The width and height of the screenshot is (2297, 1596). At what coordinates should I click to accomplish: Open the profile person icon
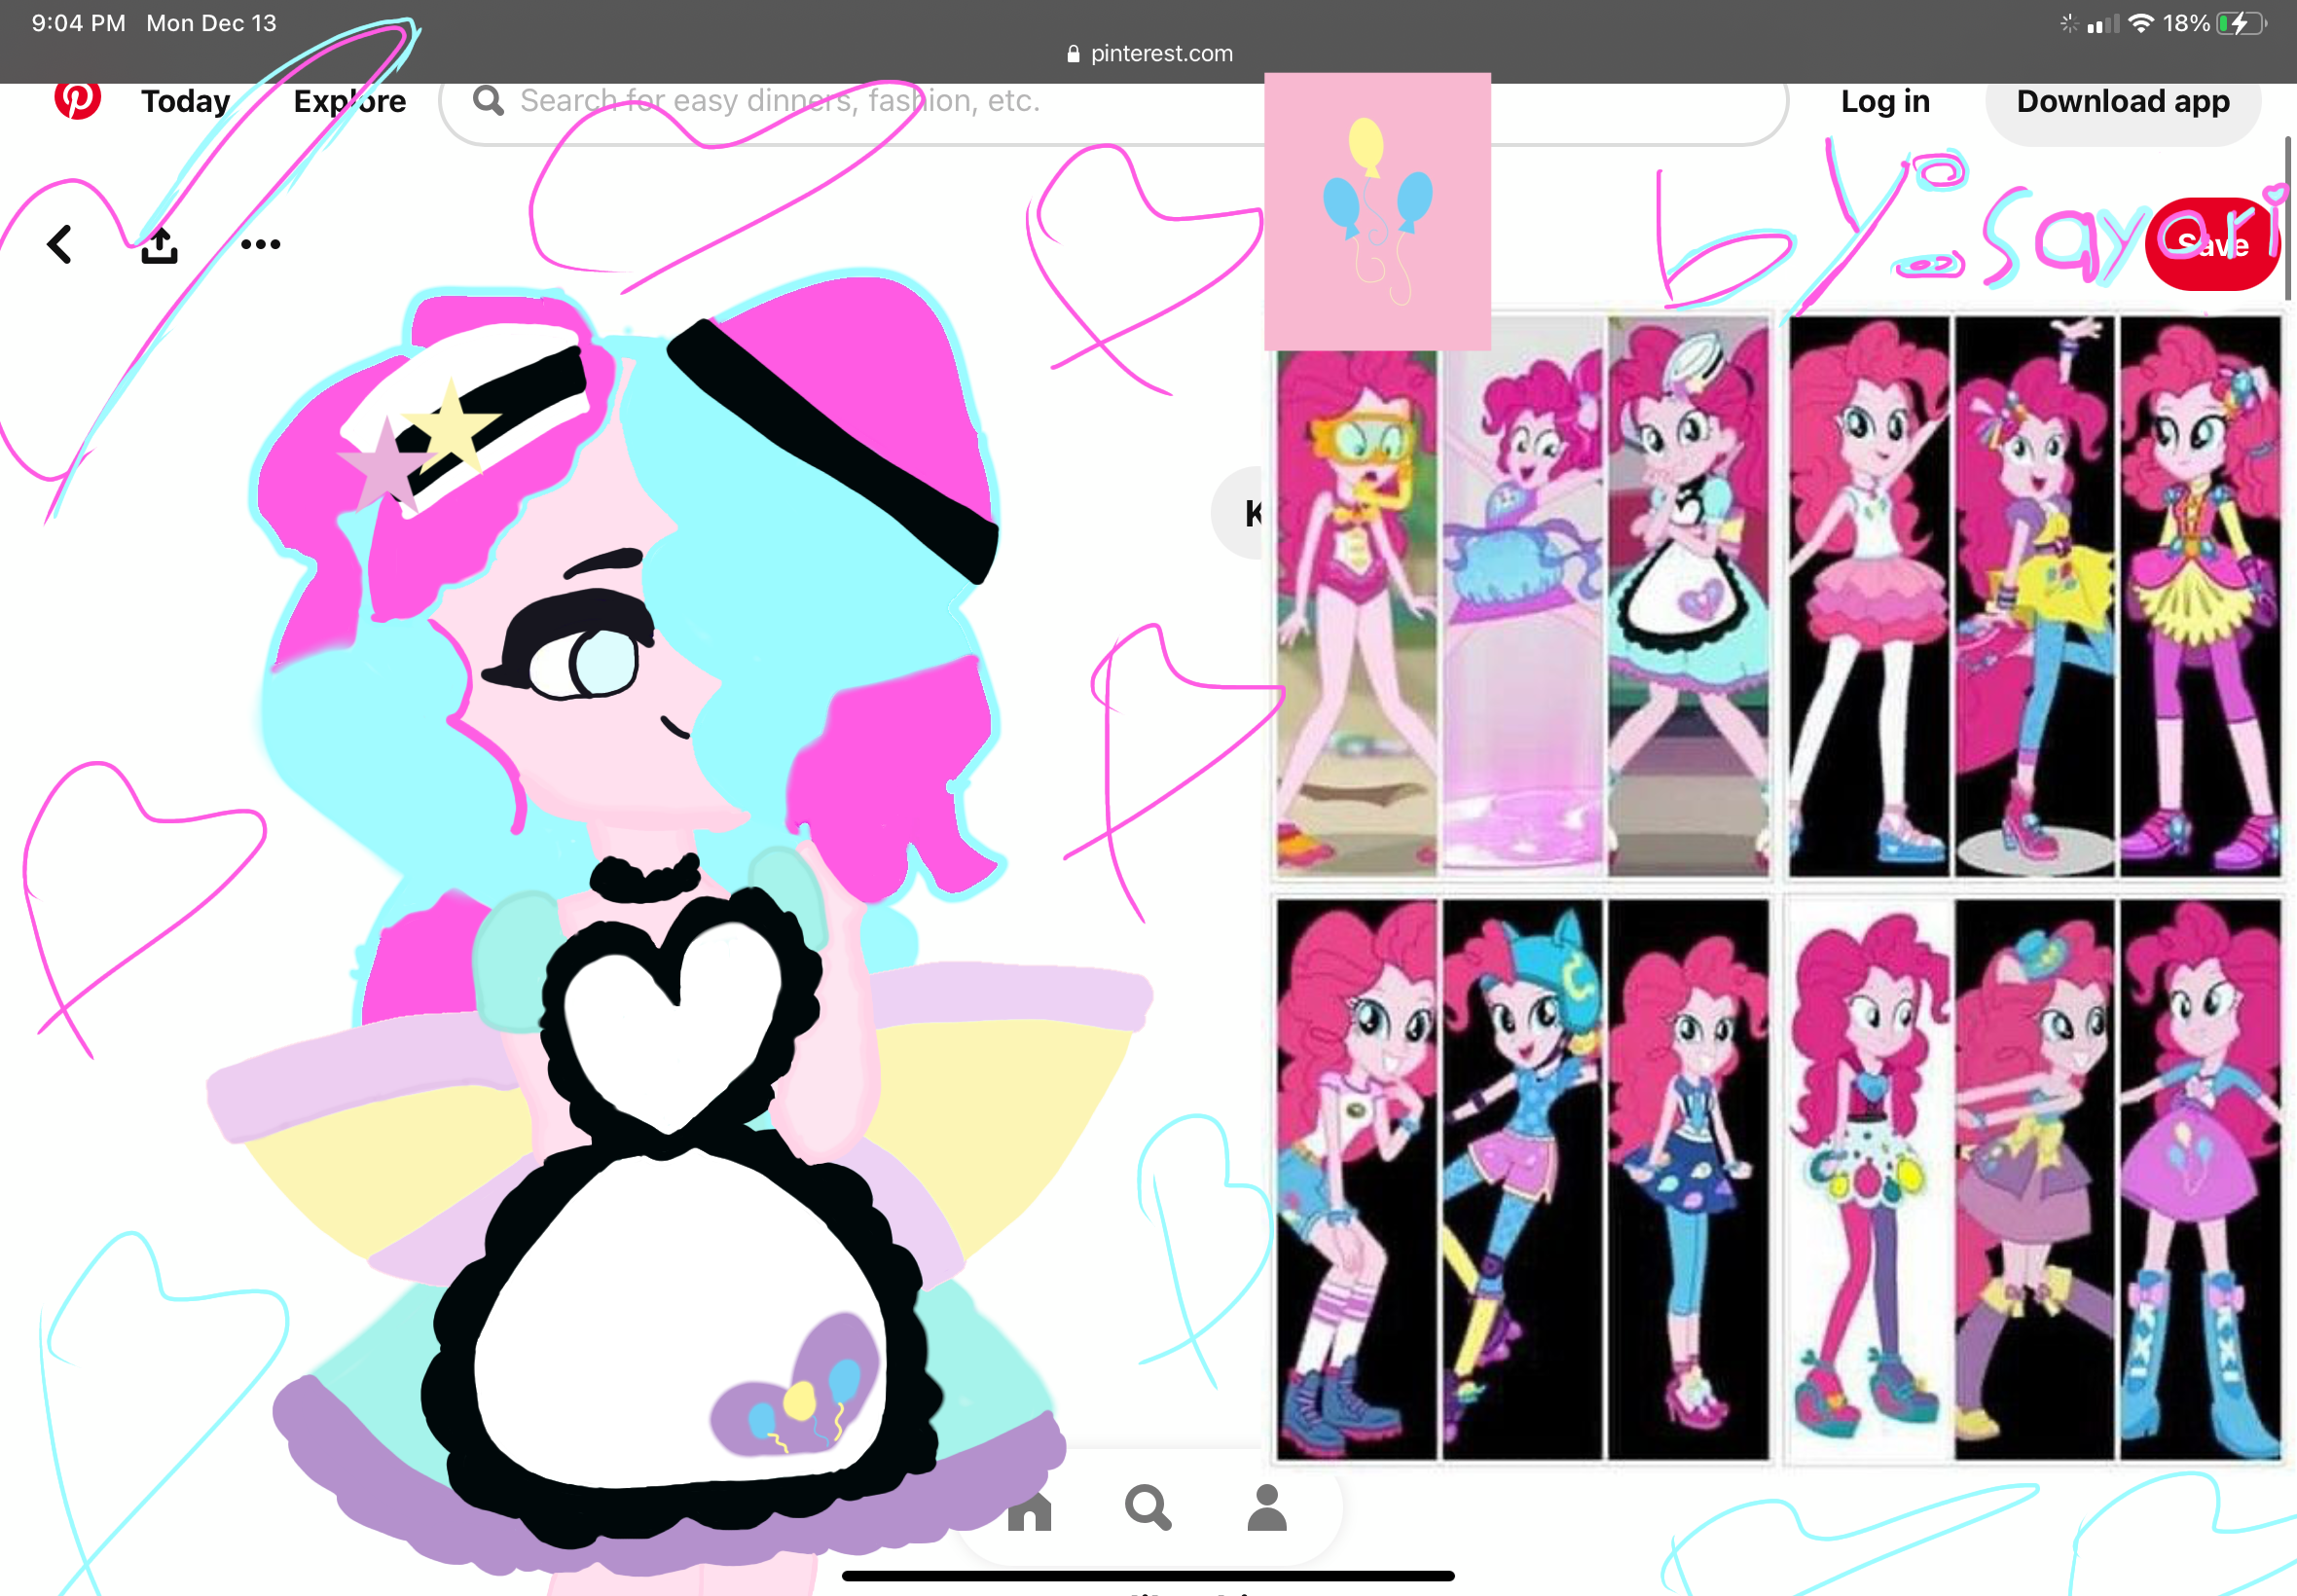[1266, 1507]
